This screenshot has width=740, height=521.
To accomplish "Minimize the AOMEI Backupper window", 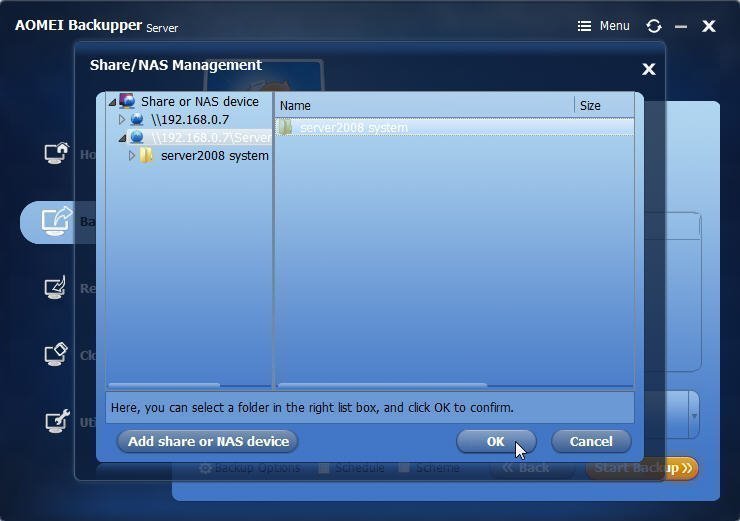I will [x=681, y=27].
